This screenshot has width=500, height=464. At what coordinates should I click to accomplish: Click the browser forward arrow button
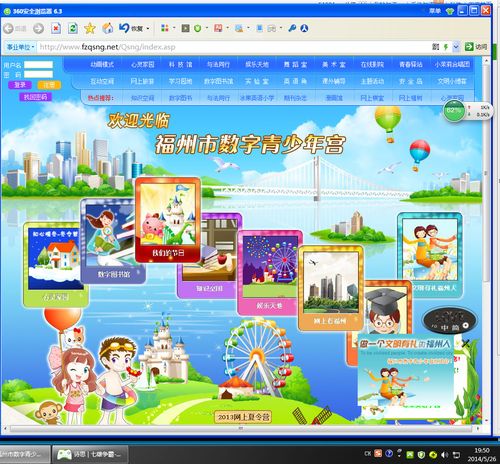coord(38,28)
